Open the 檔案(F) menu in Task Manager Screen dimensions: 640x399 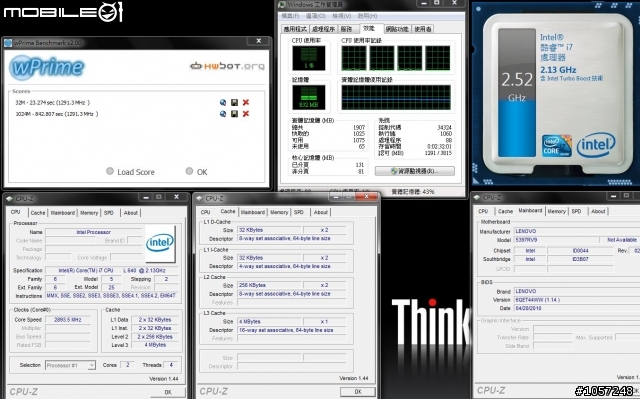[290, 16]
